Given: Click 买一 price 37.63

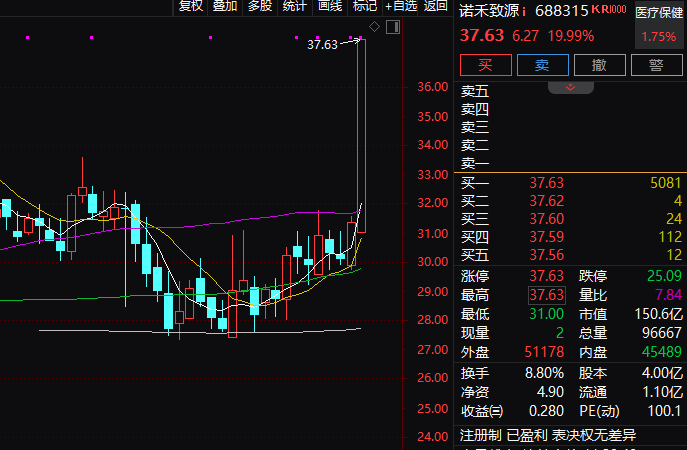Looking at the screenshot, I should (546, 183).
